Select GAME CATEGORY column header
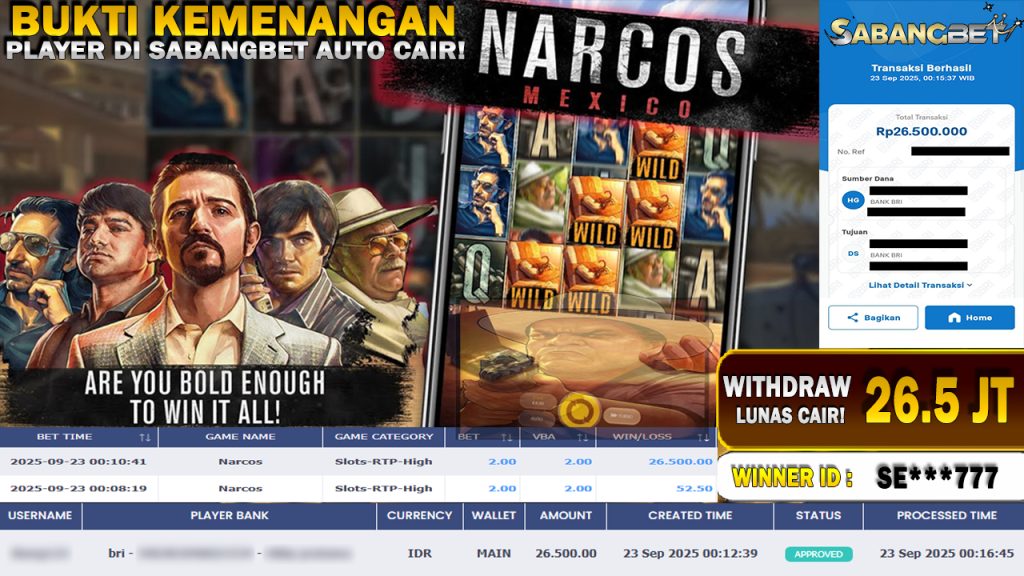This screenshot has height=576, width=1024. 383,437
